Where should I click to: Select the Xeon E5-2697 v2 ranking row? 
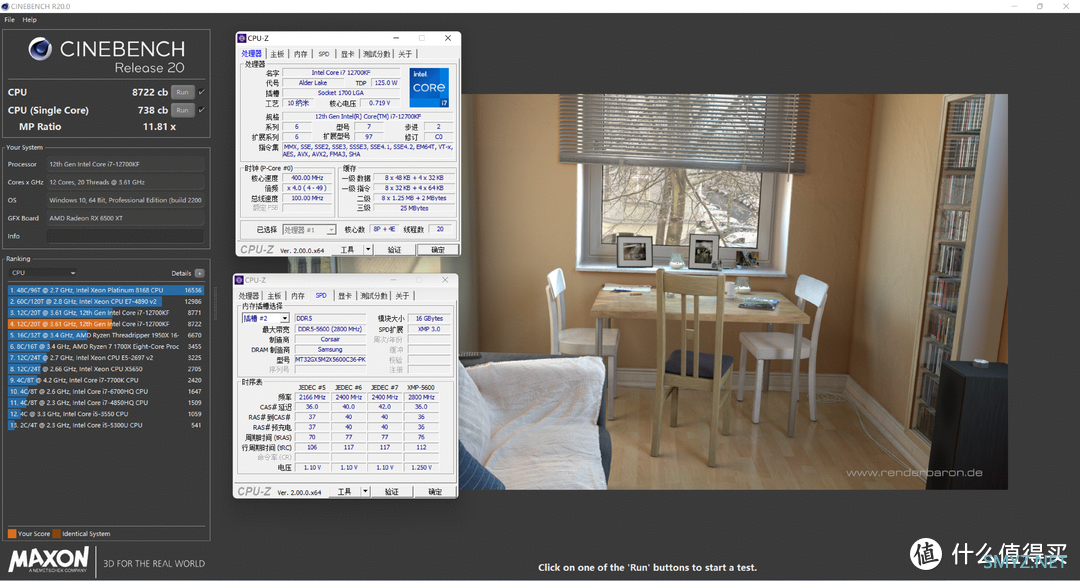click(106, 358)
